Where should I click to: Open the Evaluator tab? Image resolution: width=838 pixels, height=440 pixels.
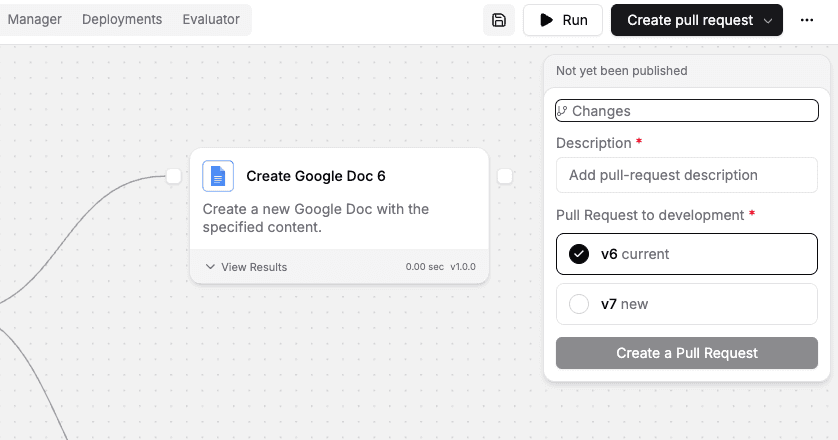click(211, 19)
